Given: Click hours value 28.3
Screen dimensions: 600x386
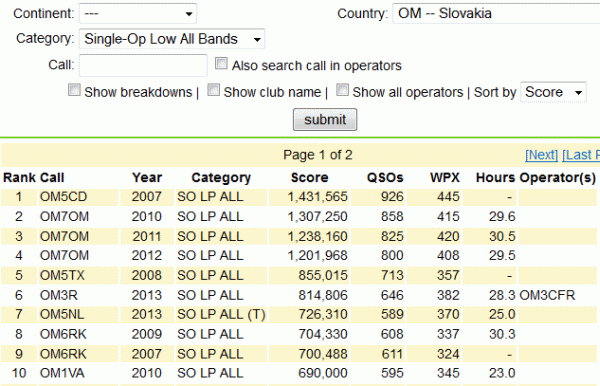Looking at the screenshot, I should tap(502, 295).
